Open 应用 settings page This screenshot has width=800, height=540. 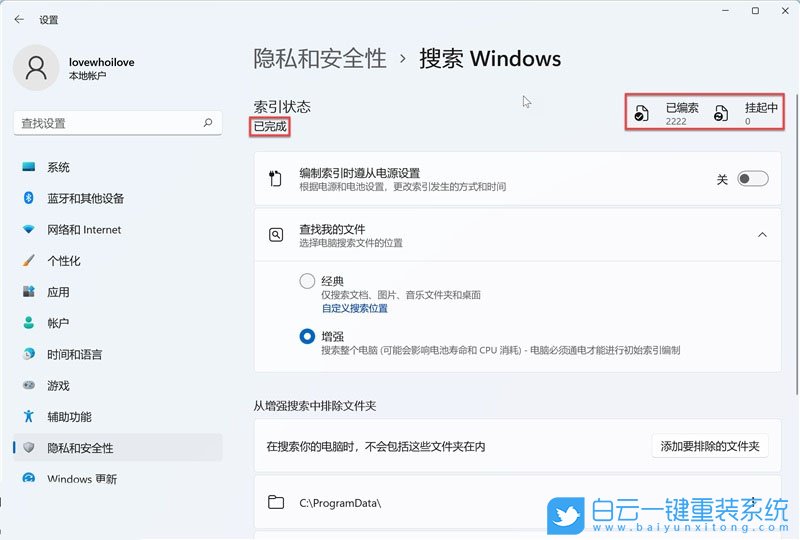pos(117,291)
